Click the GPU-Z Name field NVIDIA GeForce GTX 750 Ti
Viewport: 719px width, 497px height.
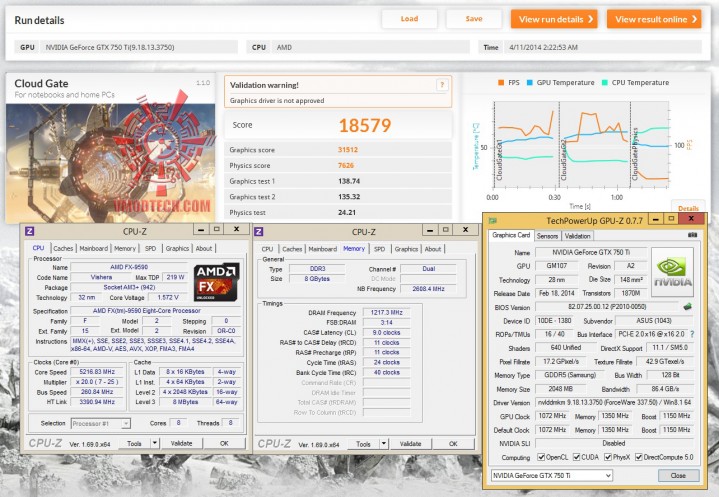(x=591, y=252)
